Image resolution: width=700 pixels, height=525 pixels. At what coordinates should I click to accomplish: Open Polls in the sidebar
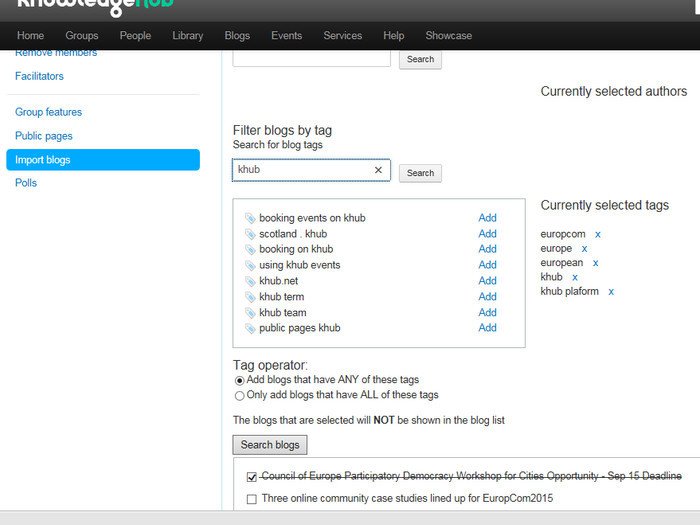pyautogui.click(x=26, y=183)
